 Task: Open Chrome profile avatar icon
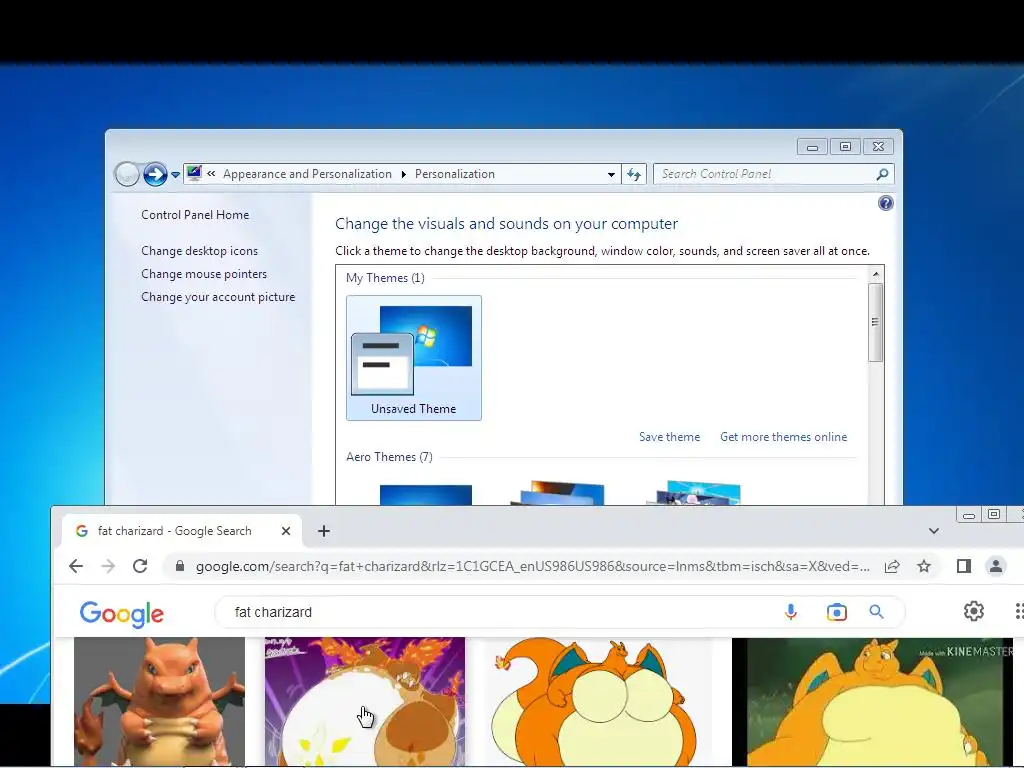click(x=995, y=566)
